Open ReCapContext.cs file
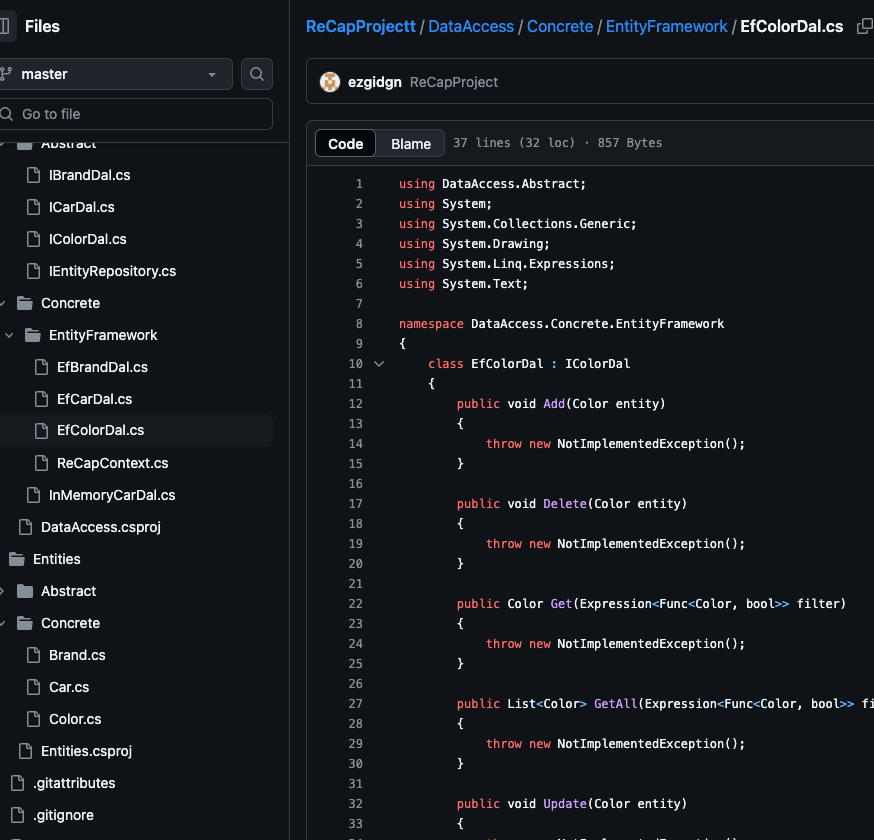This screenshot has height=840, width=874. pyautogui.click(x=112, y=463)
